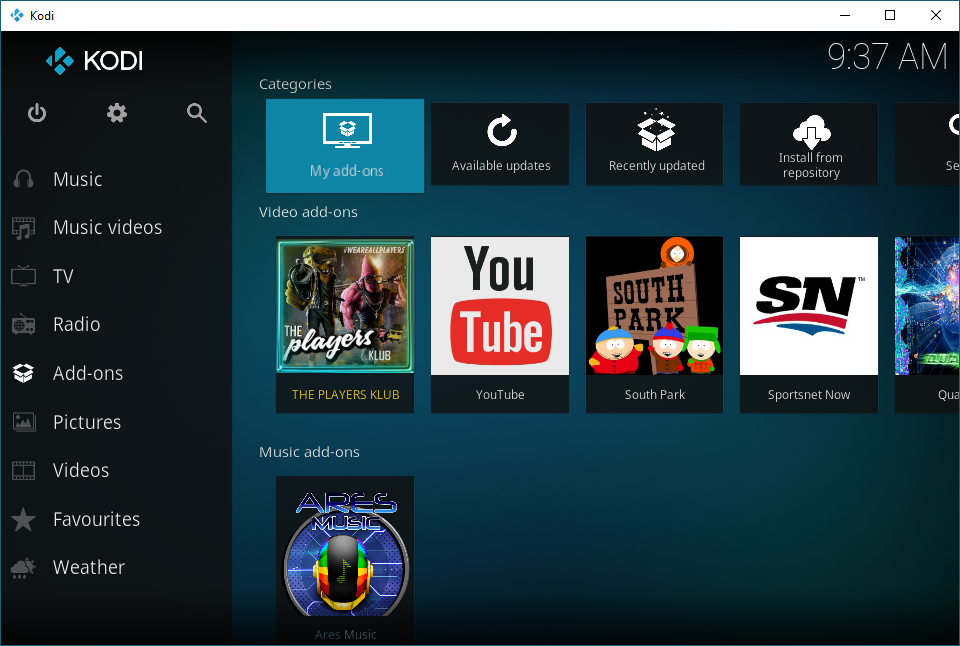
Task: Click the Favourites star icon
Action: tap(23, 519)
